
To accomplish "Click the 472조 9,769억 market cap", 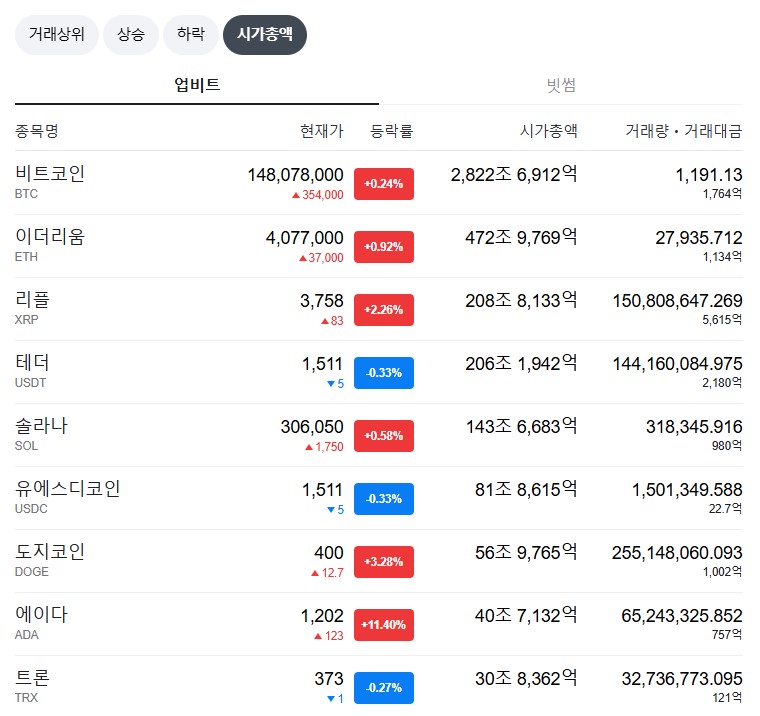I will coord(521,238).
